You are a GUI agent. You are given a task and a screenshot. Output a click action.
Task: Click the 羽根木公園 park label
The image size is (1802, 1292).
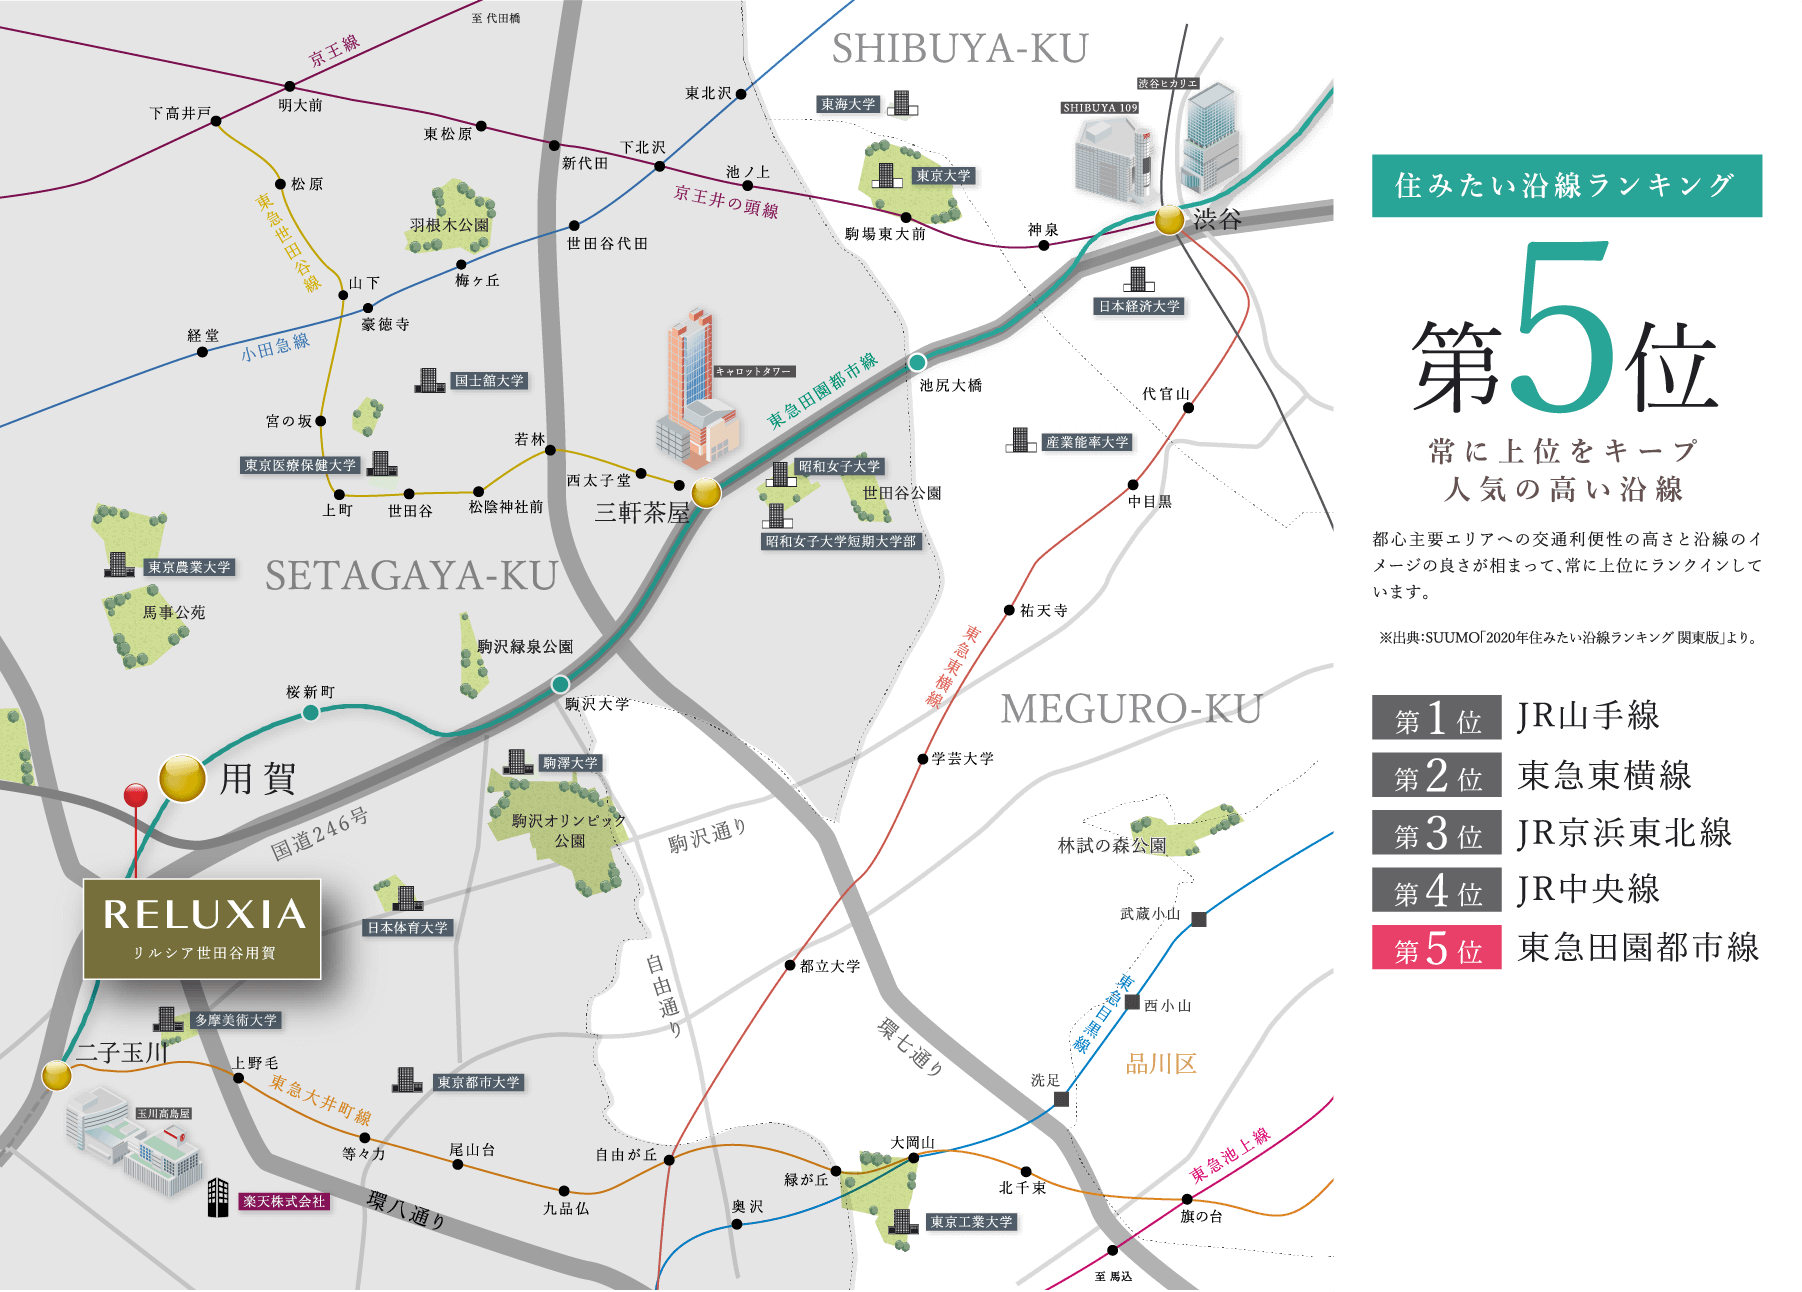[x=450, y=225]
